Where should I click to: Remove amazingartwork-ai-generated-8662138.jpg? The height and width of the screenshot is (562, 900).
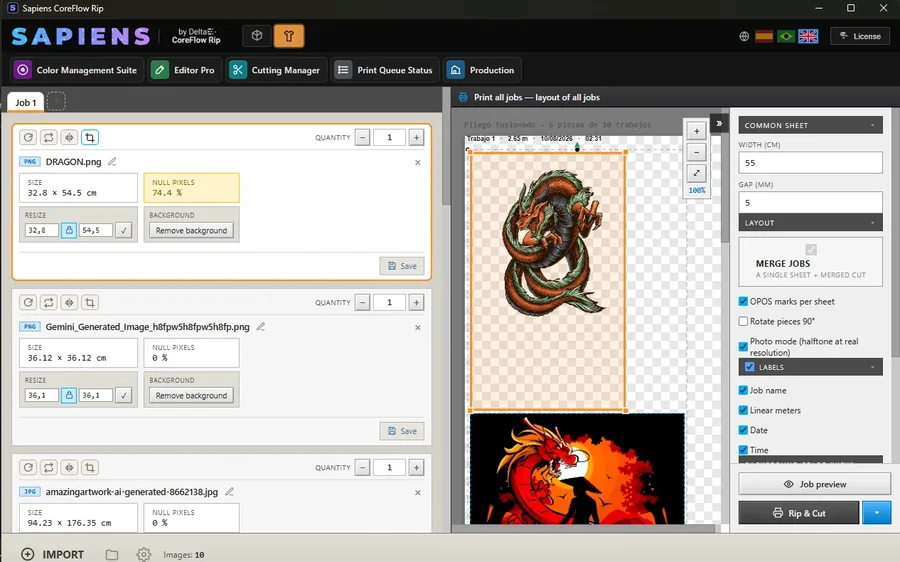[418, 493]
